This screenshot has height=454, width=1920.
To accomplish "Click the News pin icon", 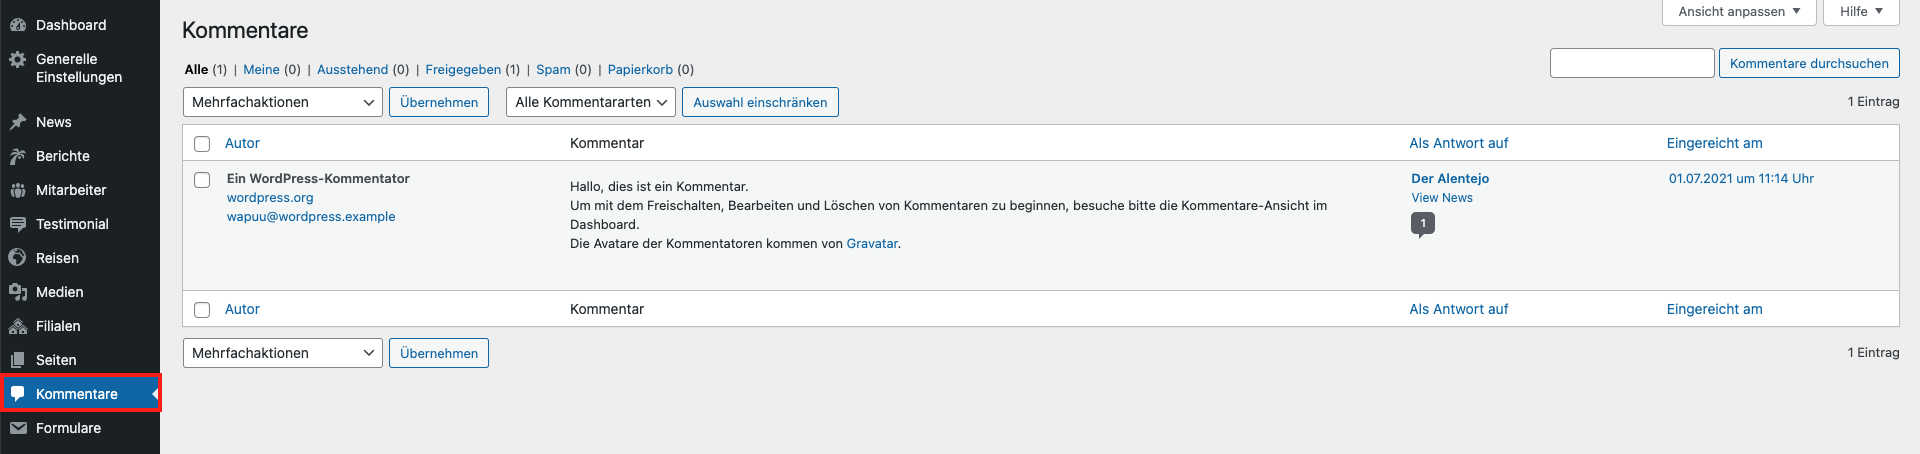I will pos(17,122).
